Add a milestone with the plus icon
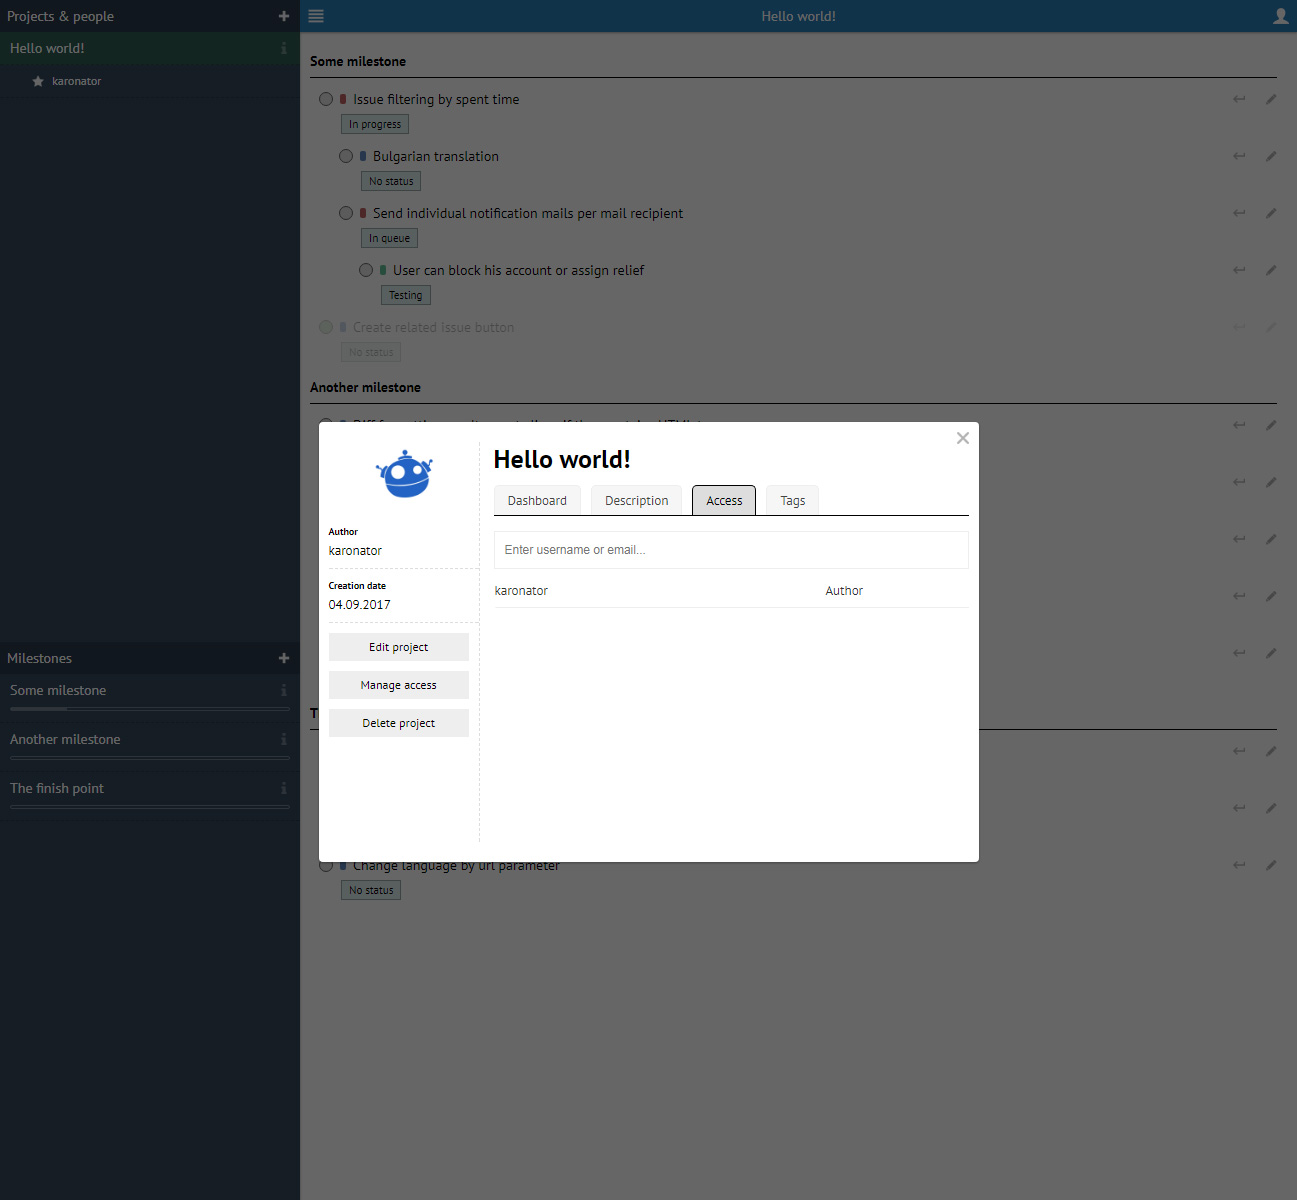Image resolution: width=1297 pixels, height=1200 pixels. click(284, 658)
